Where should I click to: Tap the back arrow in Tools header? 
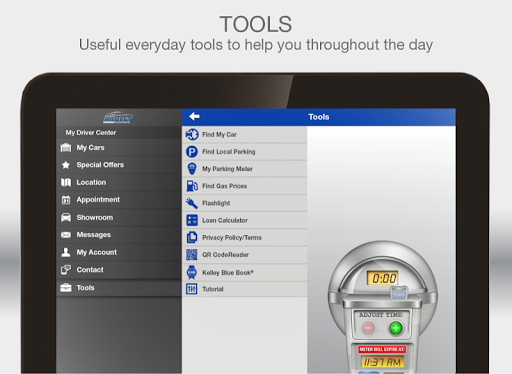pyautogui.click(x=194, y=117)
